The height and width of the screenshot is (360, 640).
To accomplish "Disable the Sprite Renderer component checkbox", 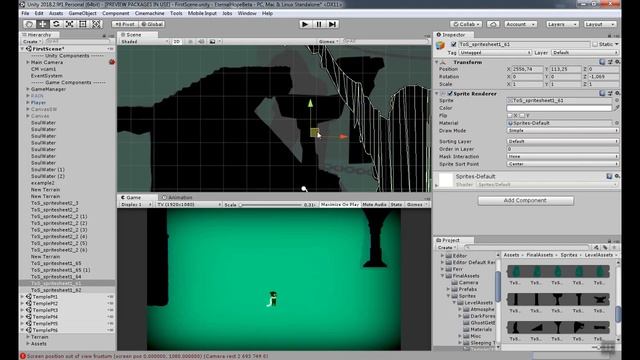I will (450, 93).
